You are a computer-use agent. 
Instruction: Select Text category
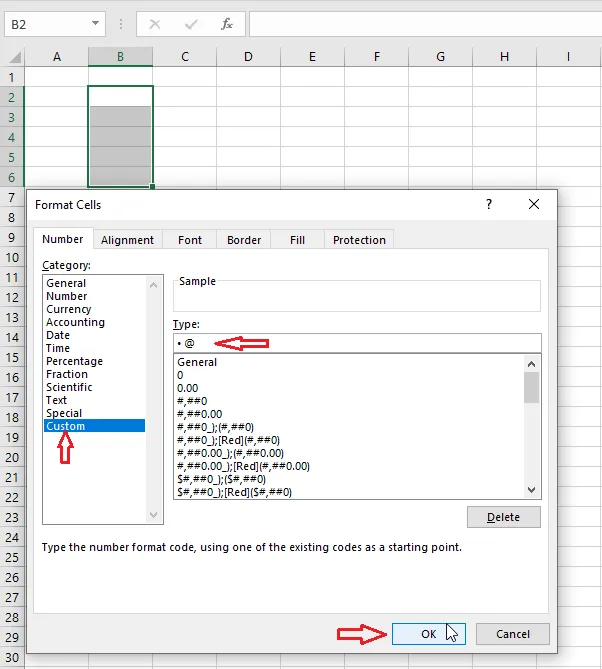[56, 400]
